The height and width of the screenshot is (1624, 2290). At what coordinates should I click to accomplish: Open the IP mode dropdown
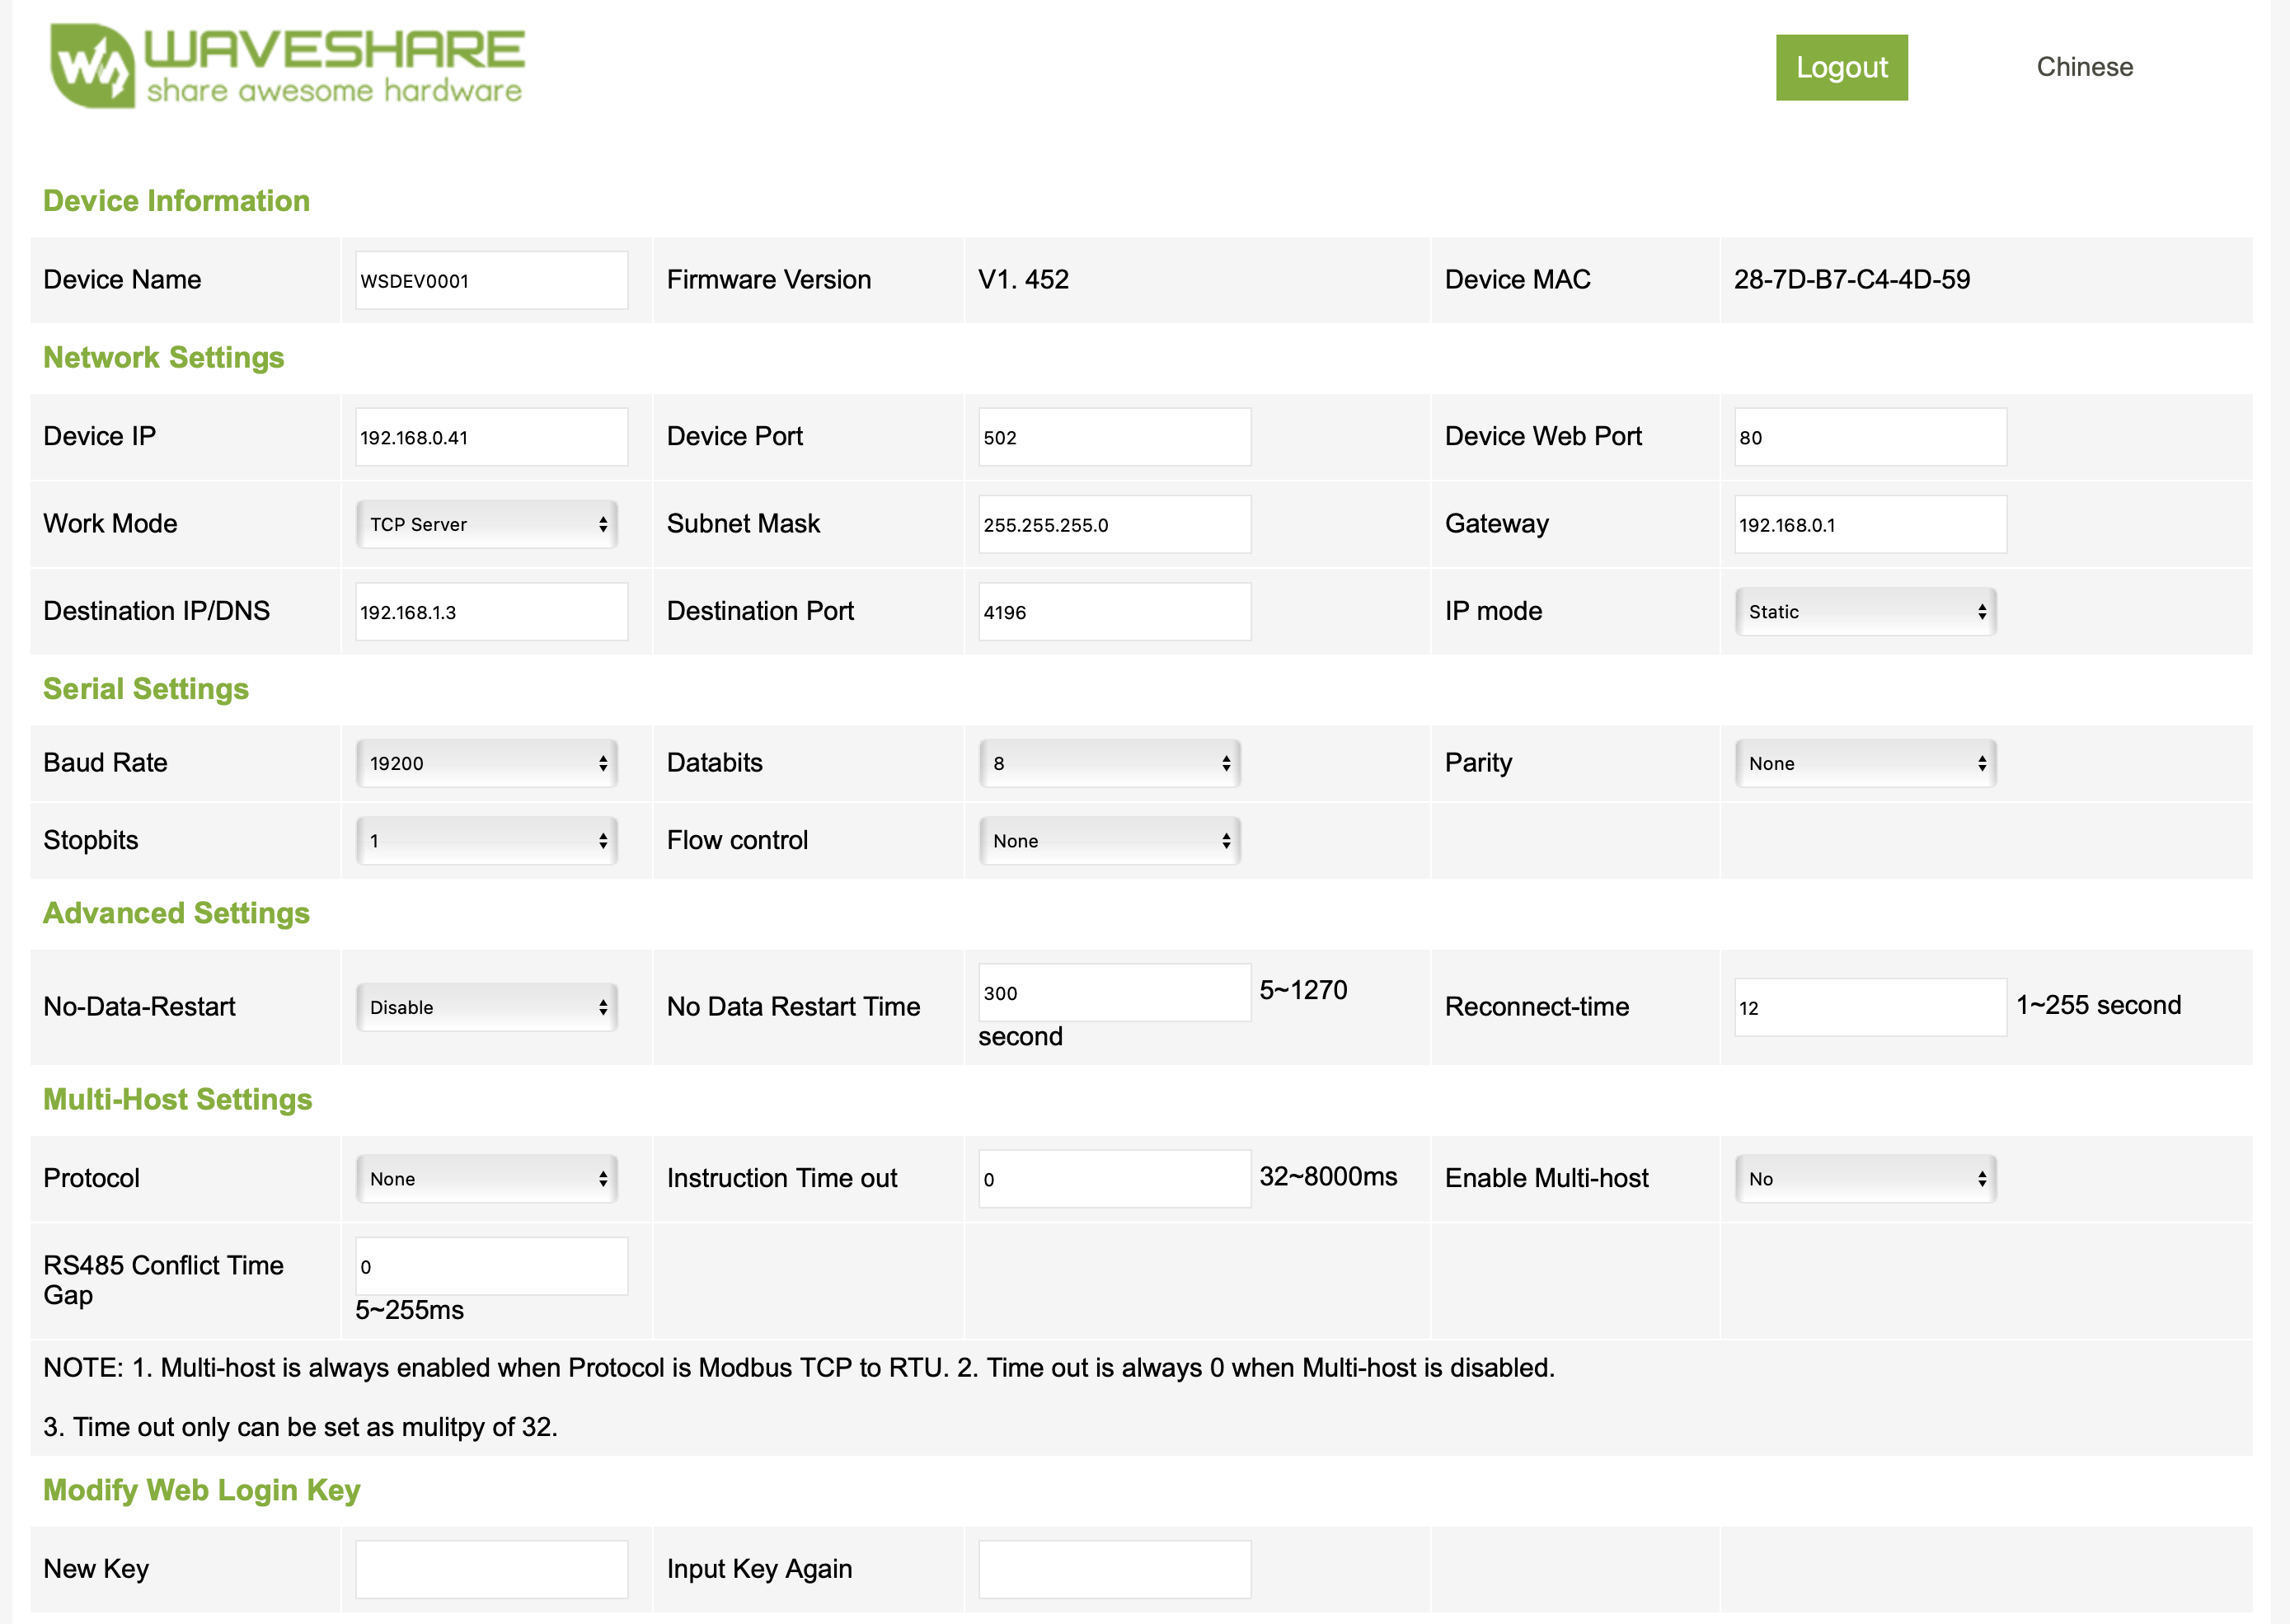tap(1865, 611)
